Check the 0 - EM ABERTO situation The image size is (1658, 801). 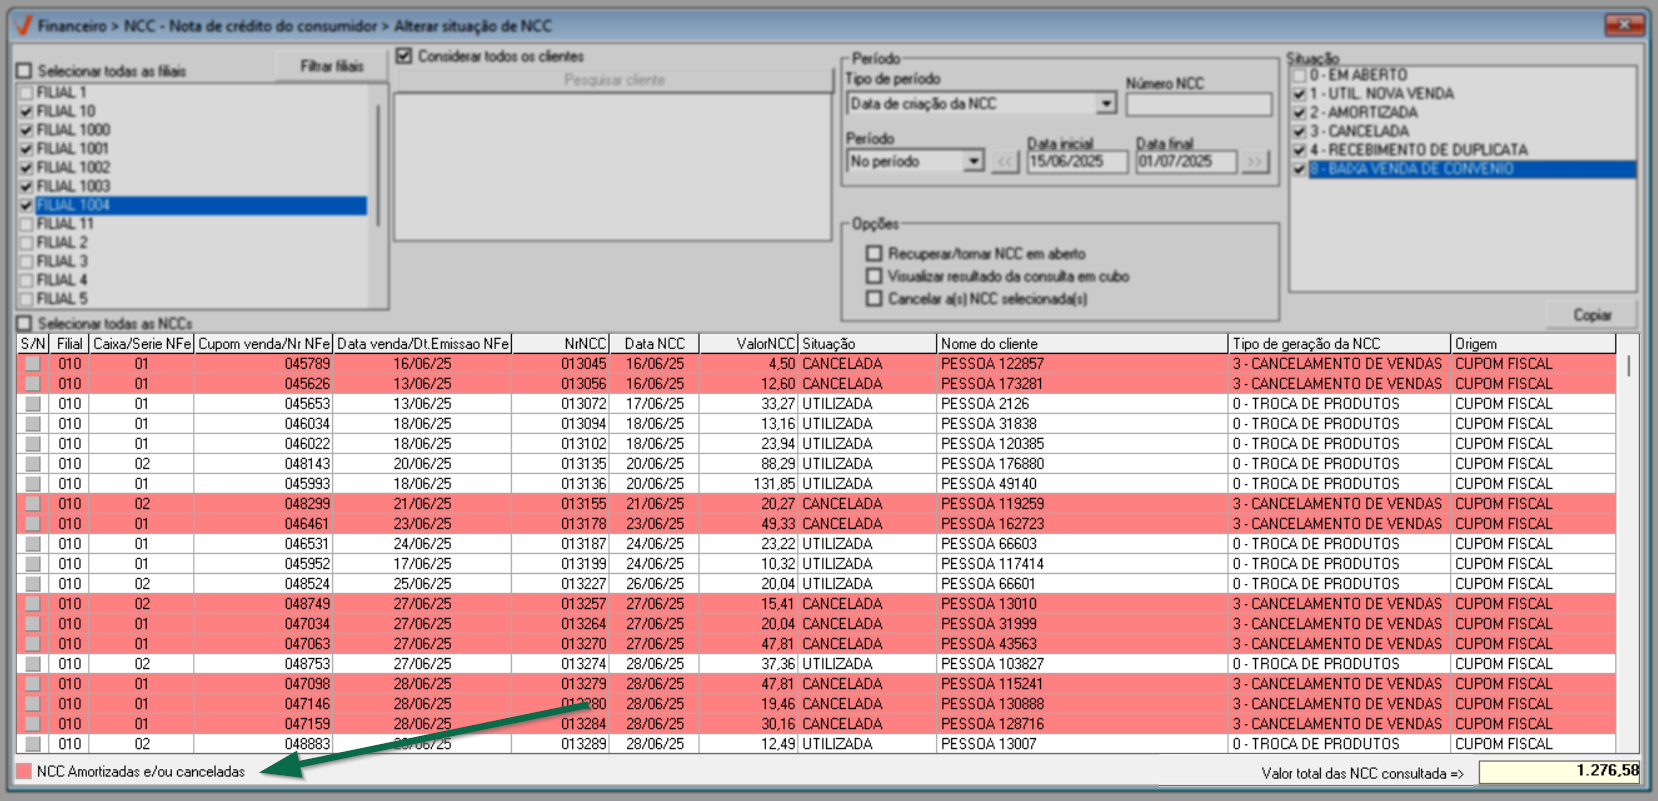(1299, 75)
